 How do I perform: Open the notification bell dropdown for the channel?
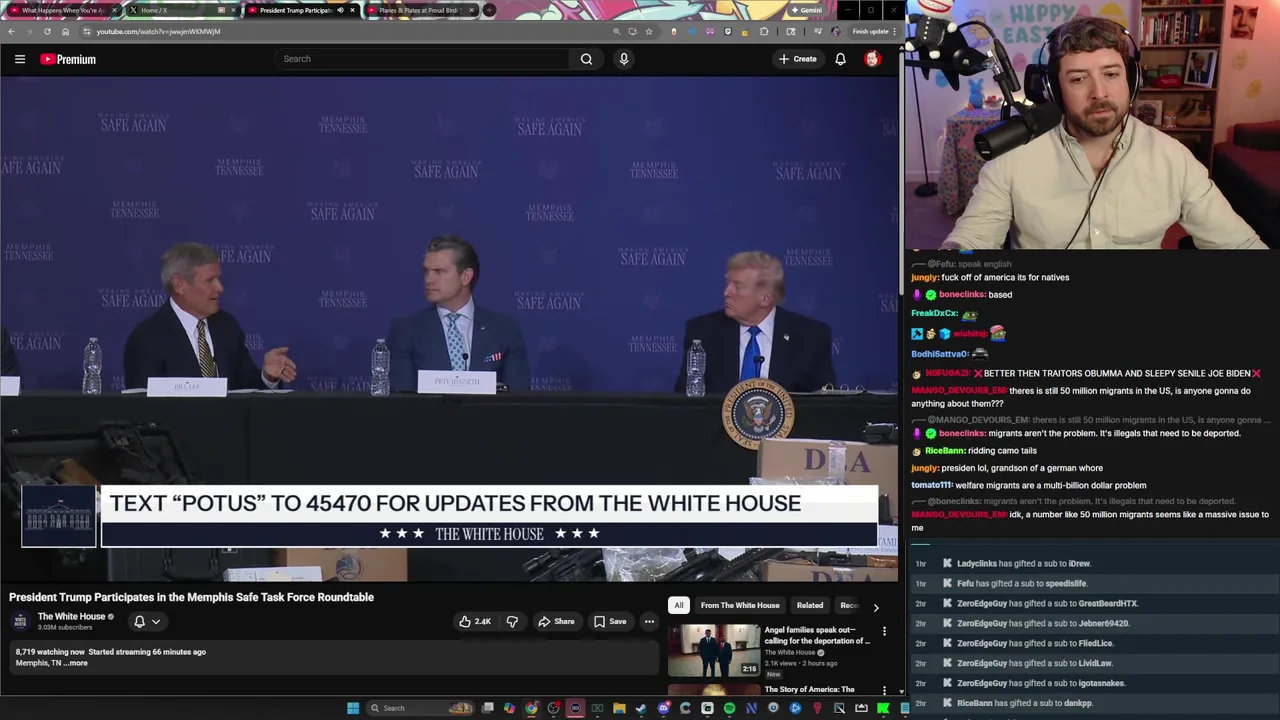(147, 622)
